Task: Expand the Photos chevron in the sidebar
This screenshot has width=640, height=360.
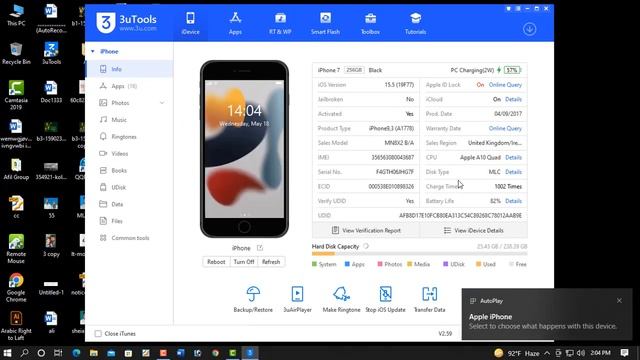Action: tap(162, 103)
